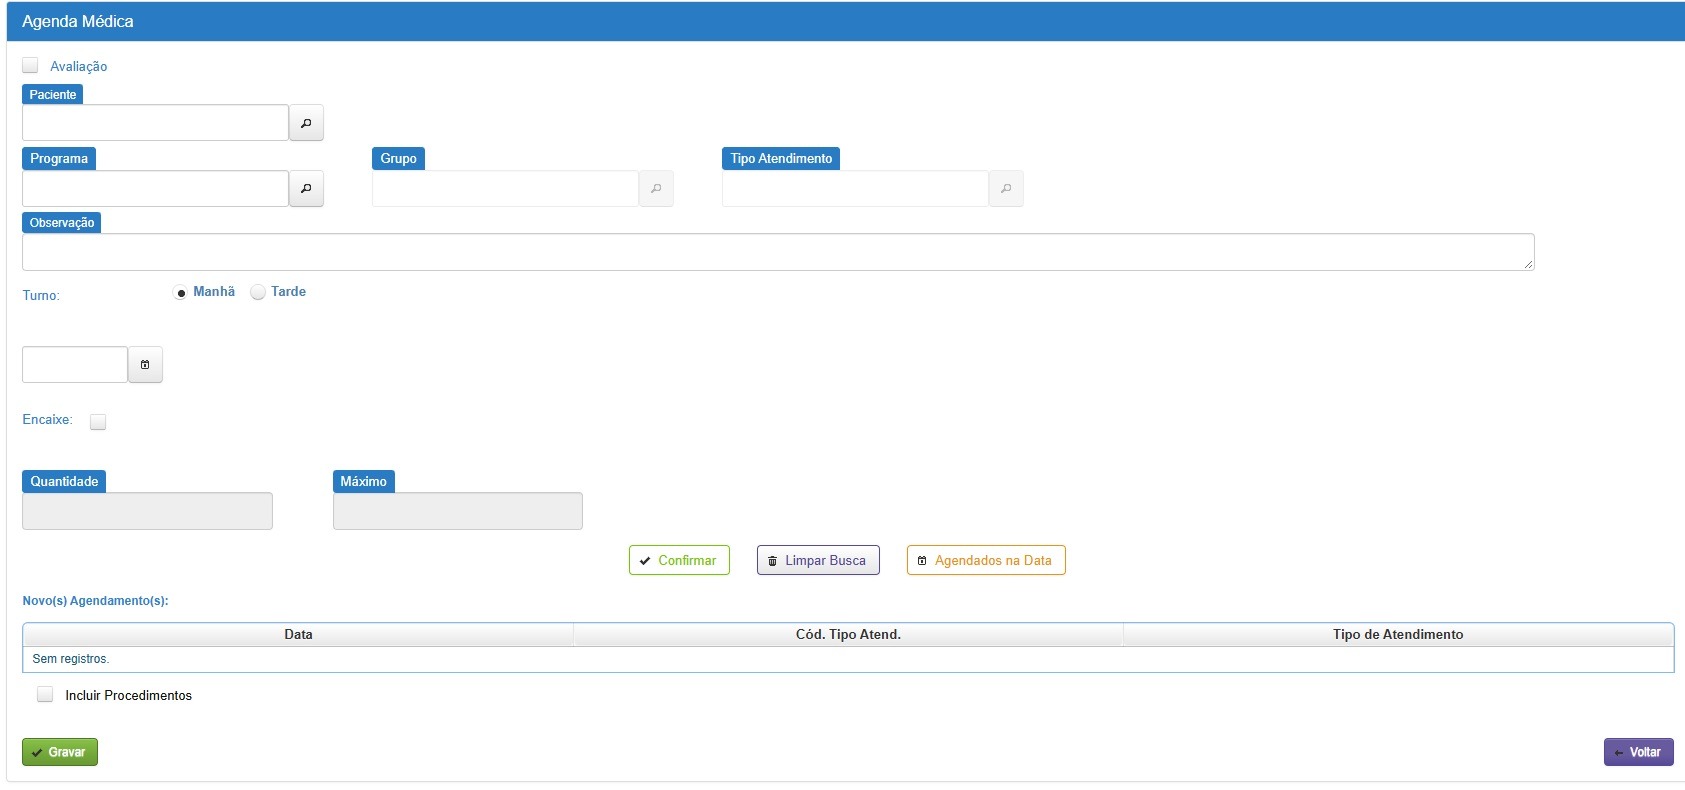Sort by the Data column header

click(x=298, y=634)
